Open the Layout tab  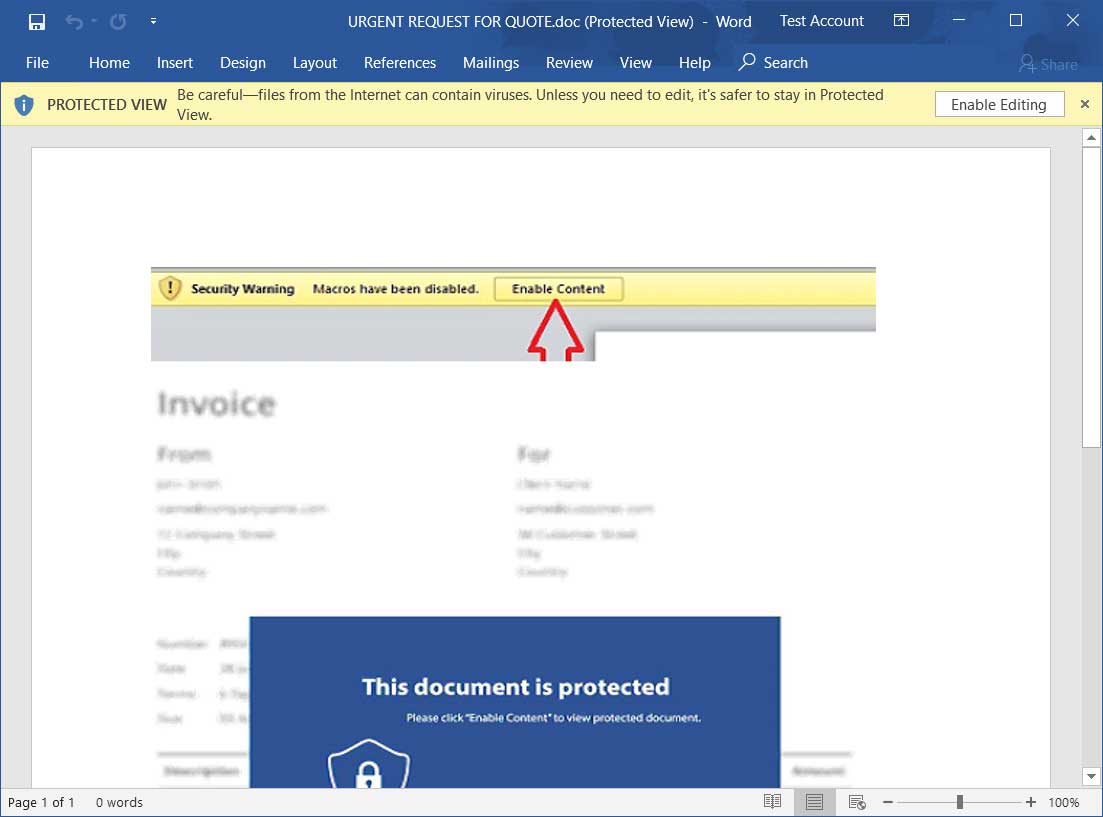tap(314, 63)
